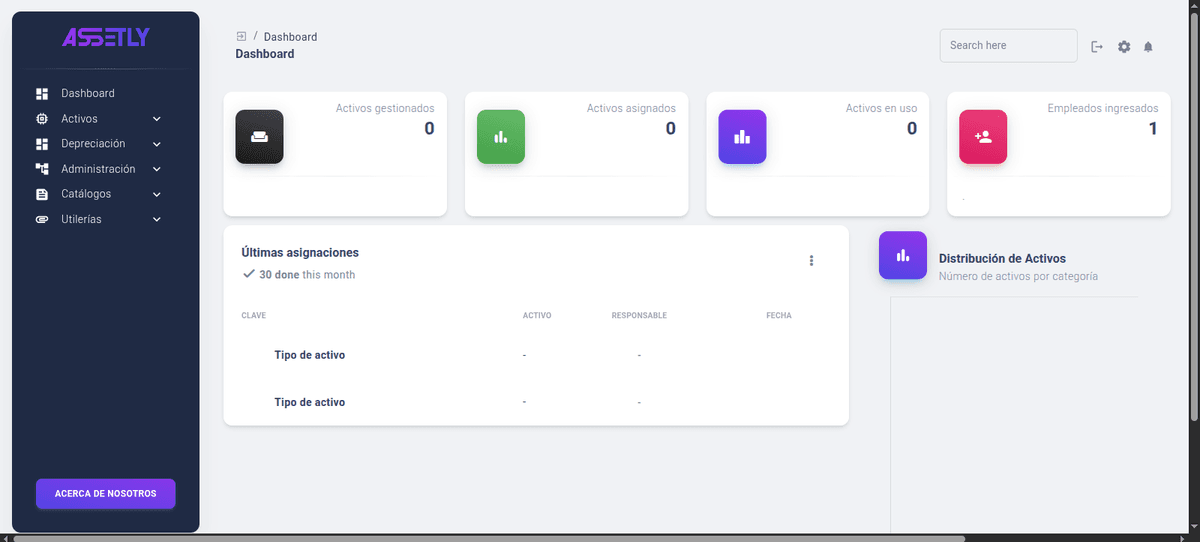Click the breadcrumb home icon
The height and width of the screenshot is (542, 1200).
click(241, 37)
